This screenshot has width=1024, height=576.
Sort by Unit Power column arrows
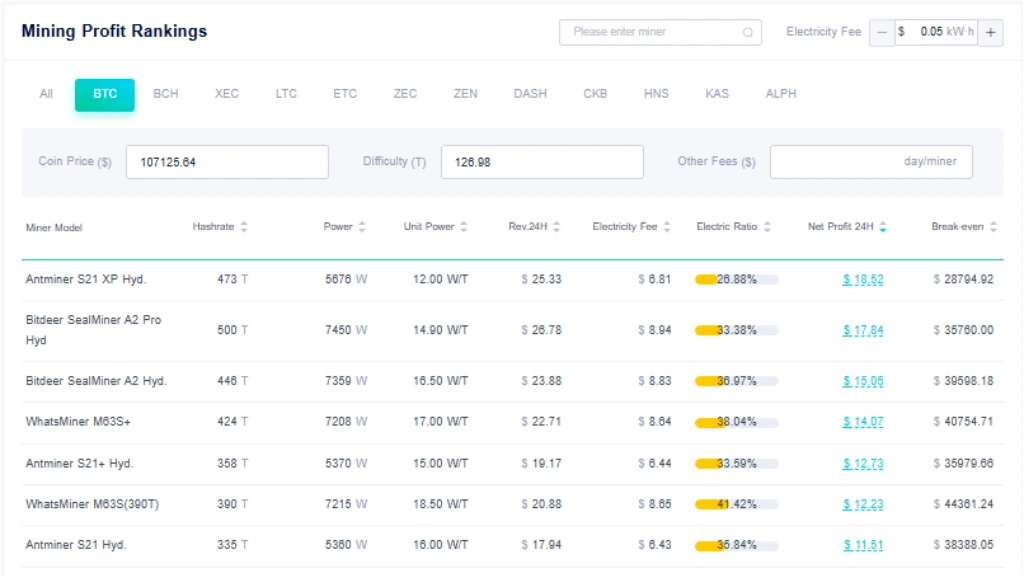click(x=464, y=227)
